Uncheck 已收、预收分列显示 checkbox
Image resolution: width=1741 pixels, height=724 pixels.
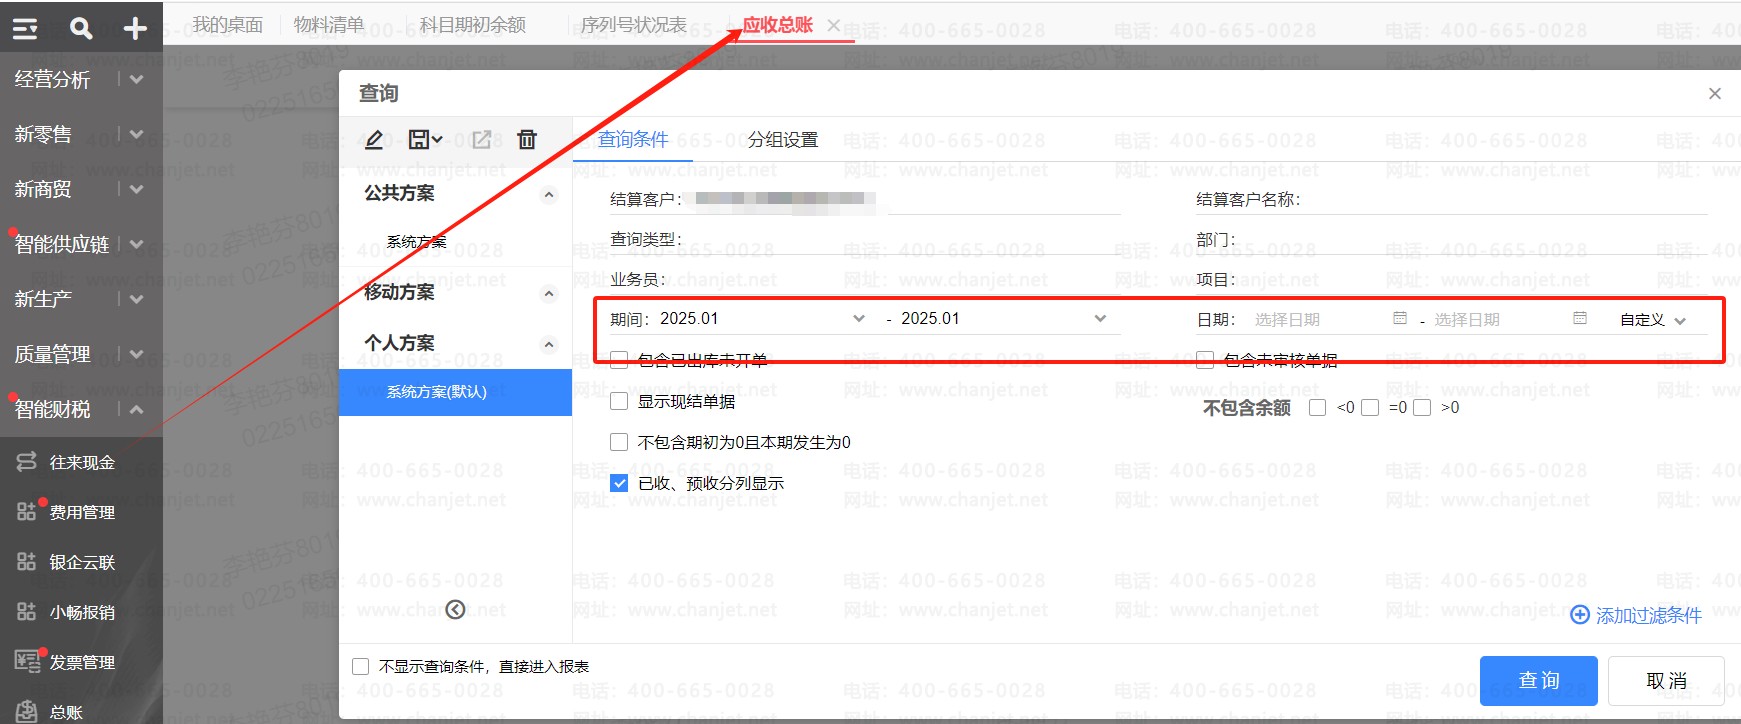coord(619,483)
